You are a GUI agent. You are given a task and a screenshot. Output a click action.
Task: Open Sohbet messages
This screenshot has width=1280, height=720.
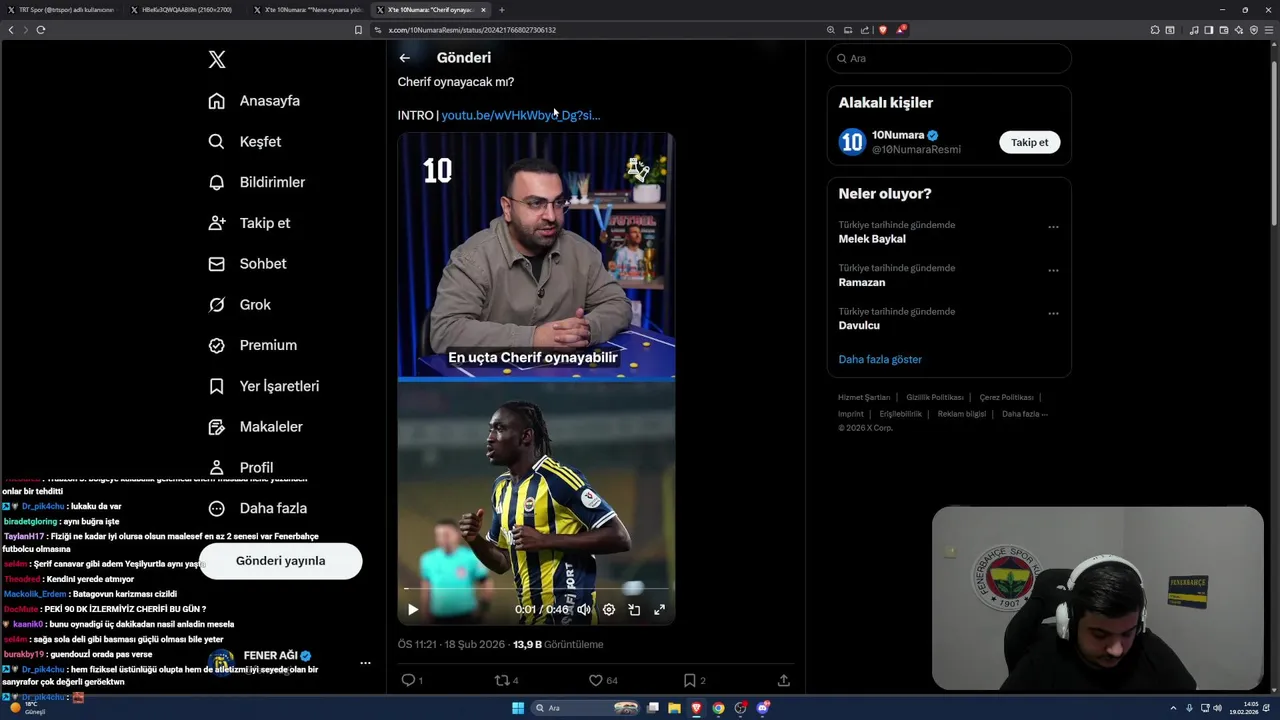click(x=247, y=264)
